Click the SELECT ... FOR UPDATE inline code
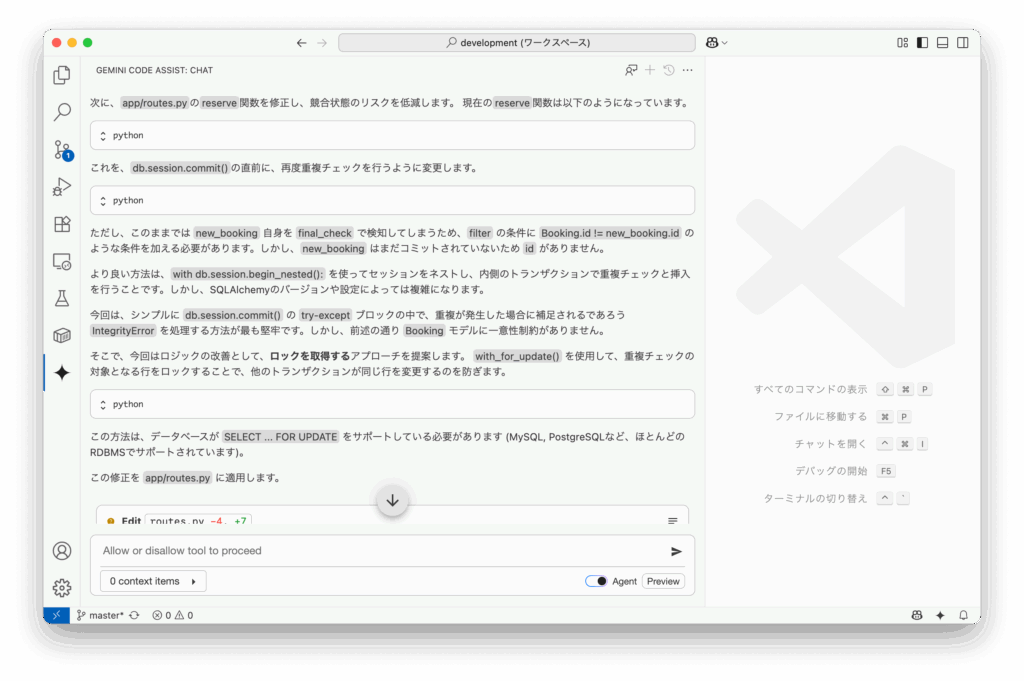 tap(281, 437)
